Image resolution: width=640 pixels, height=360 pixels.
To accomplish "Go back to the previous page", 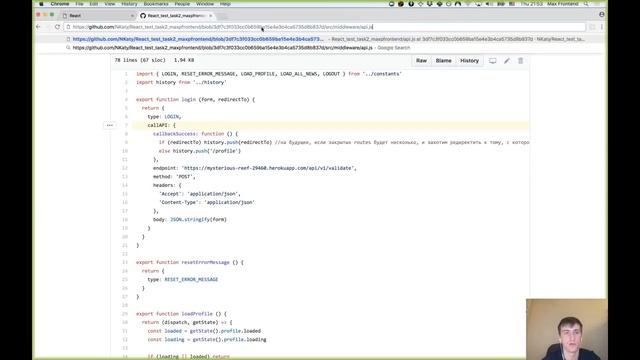I will tap(38, 27).
